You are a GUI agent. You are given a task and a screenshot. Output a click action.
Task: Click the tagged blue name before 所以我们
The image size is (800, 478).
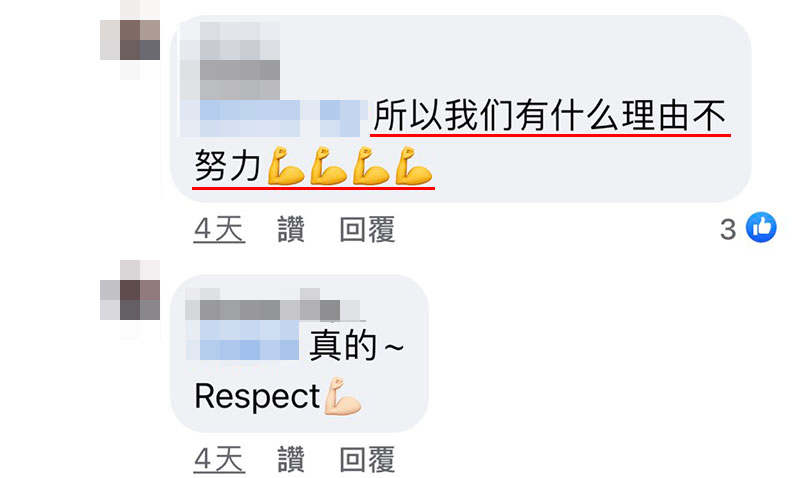click(x=273, y=118)
